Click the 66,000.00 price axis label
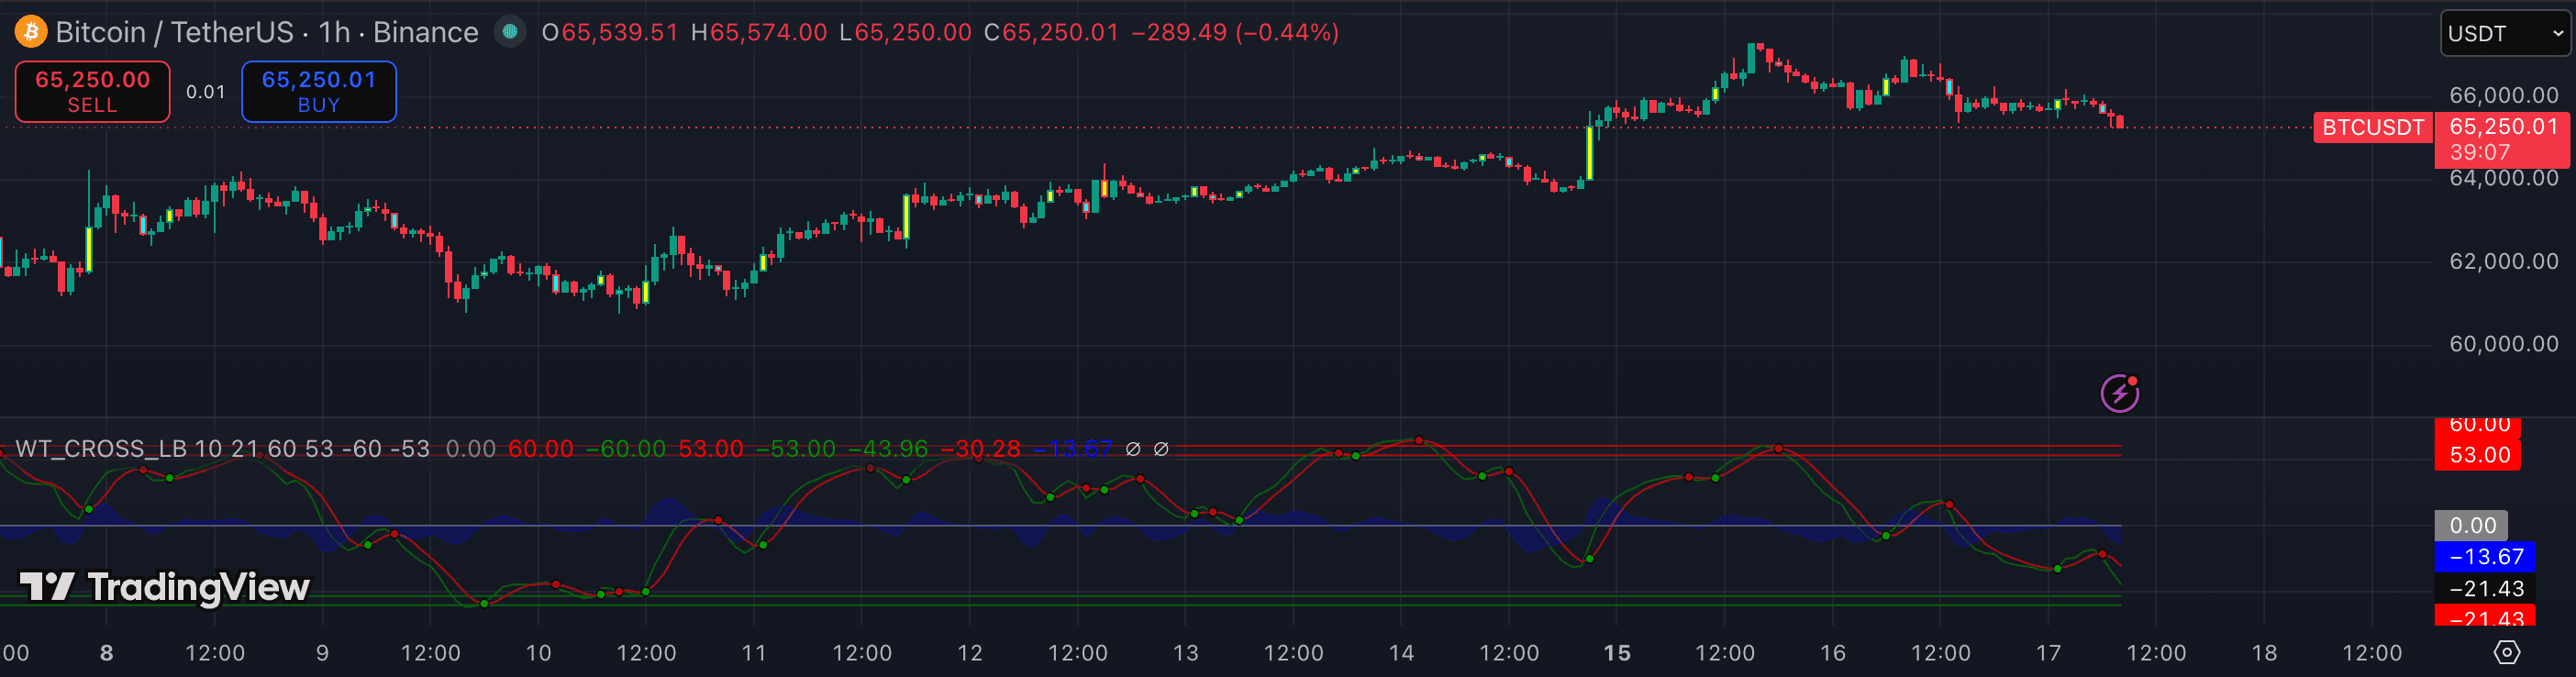The image size is (2576, 677). coord(2503,95)
